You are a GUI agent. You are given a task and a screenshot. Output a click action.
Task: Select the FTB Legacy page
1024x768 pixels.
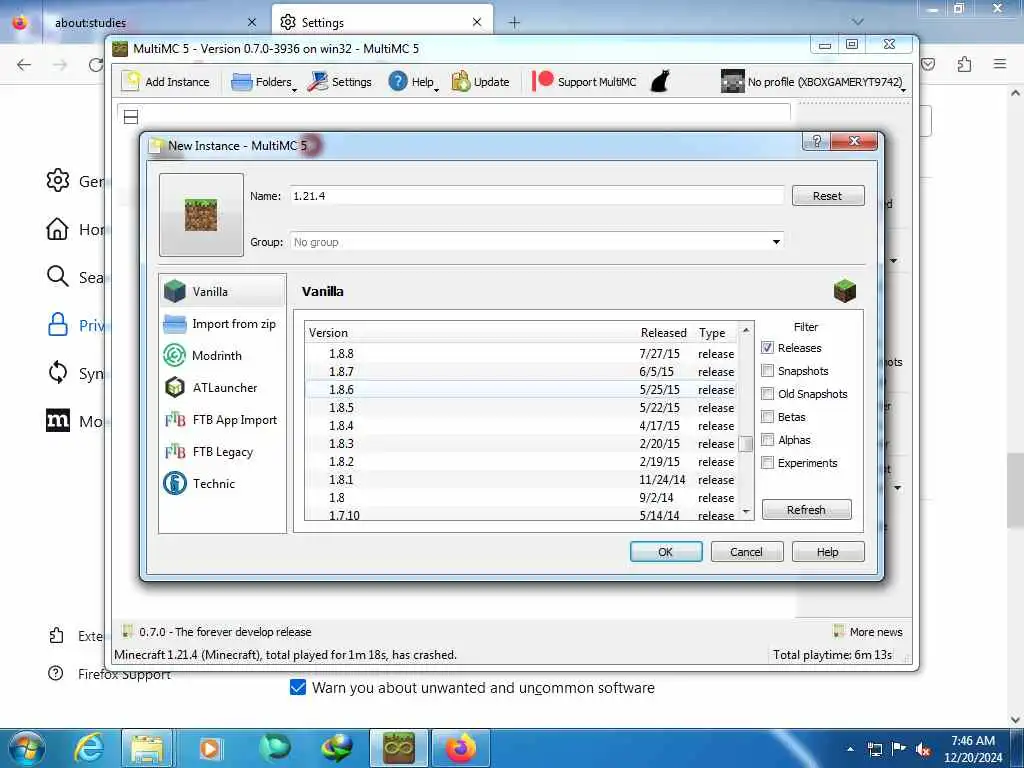[222, 451]
